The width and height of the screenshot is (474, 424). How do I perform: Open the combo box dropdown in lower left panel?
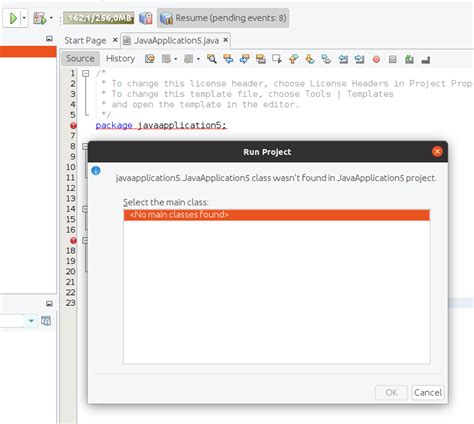31,321
